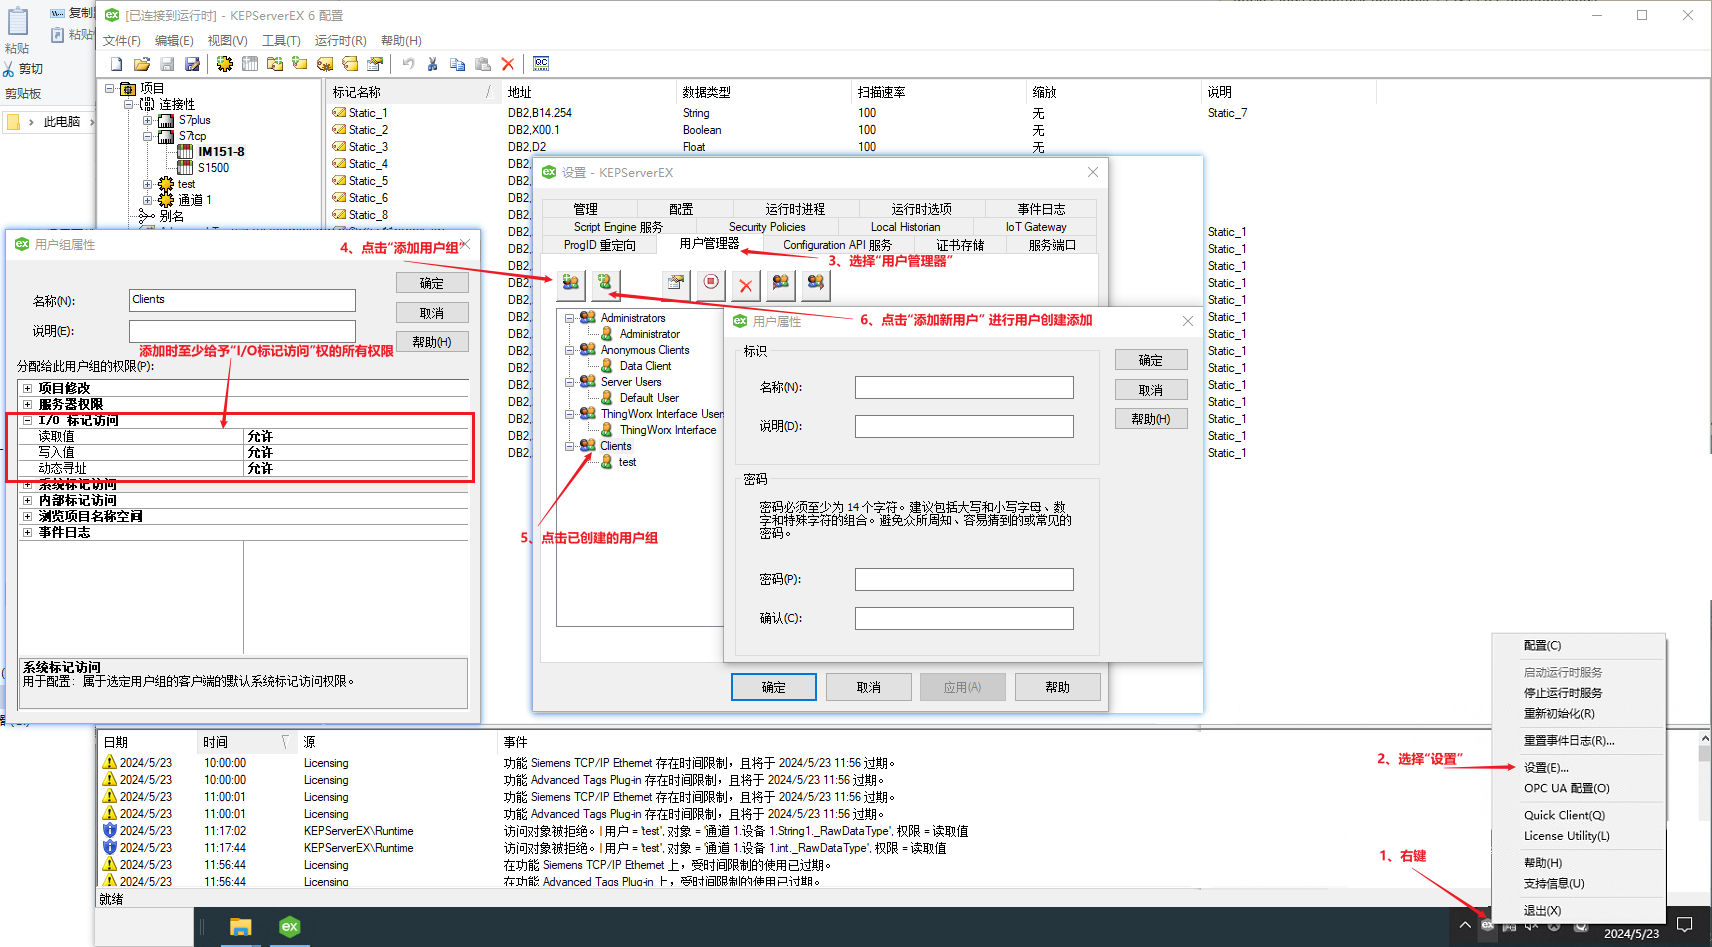The image size is (1712, 947).
Task: Collapse the Administrators group in user tree
Action: point(570,318)
